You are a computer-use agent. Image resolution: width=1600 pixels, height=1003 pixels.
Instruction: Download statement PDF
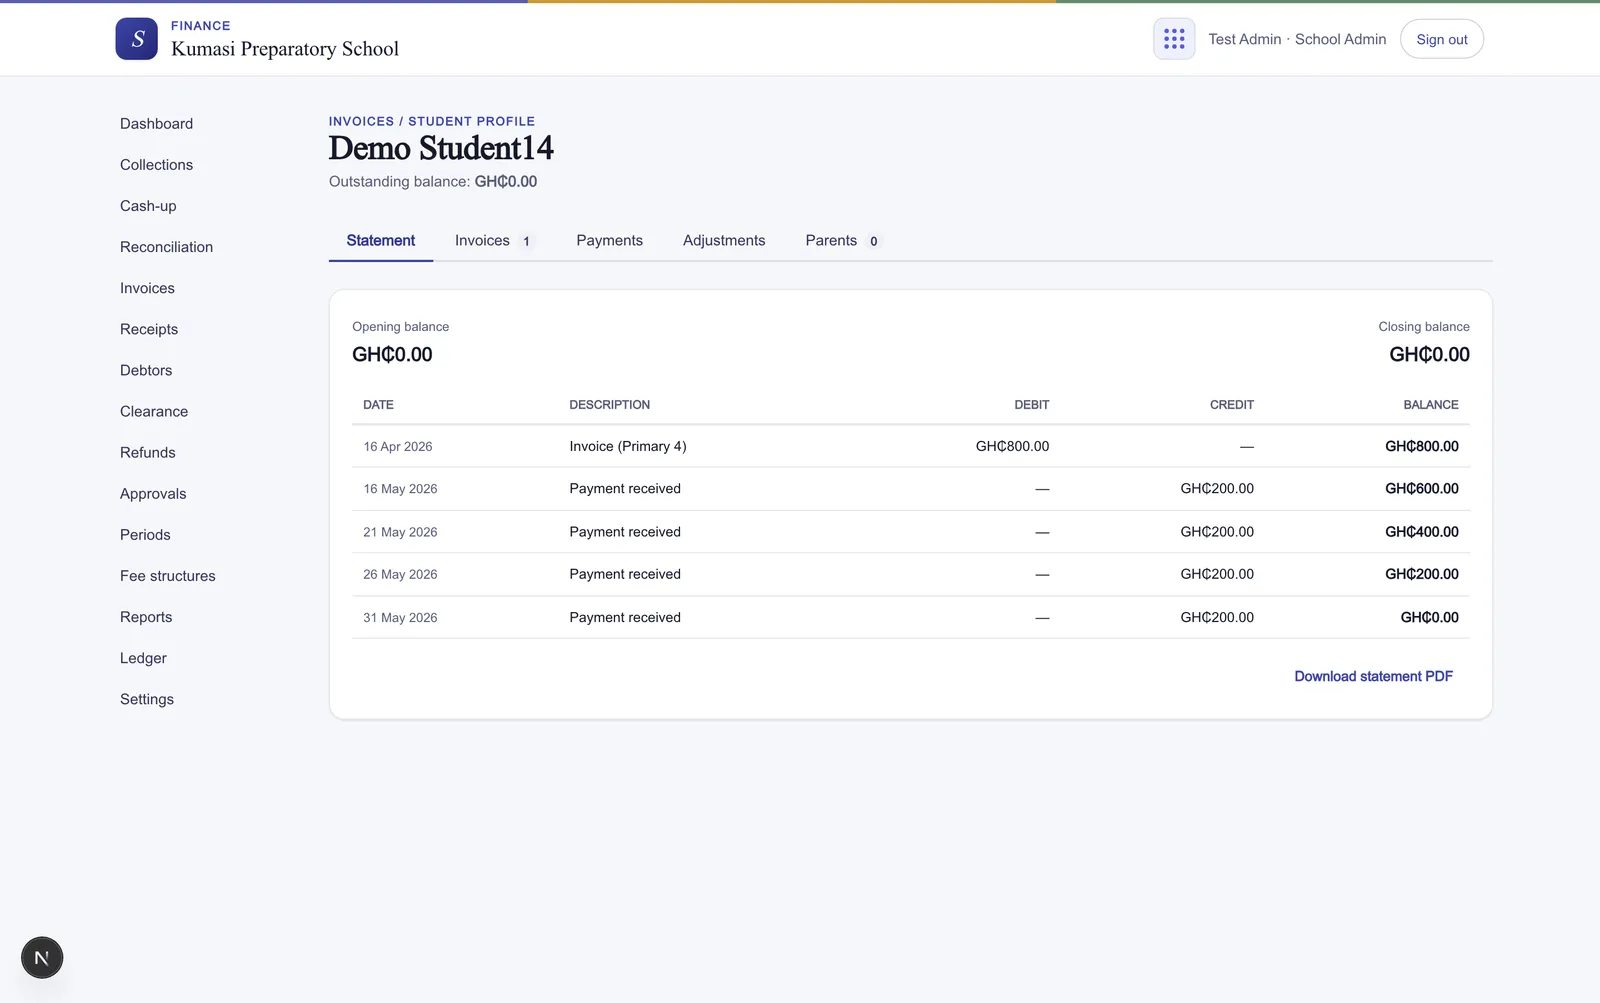point(1373,676)
